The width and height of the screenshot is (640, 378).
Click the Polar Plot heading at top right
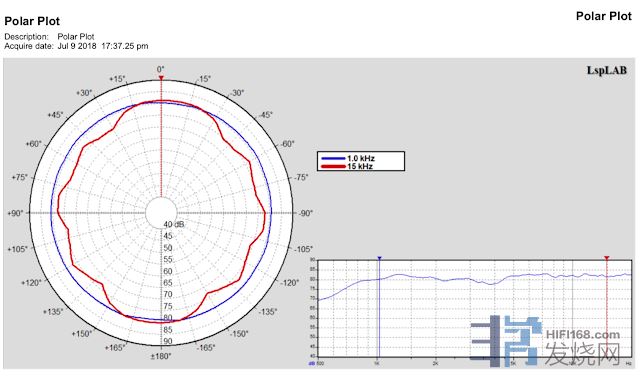[604, 16]
